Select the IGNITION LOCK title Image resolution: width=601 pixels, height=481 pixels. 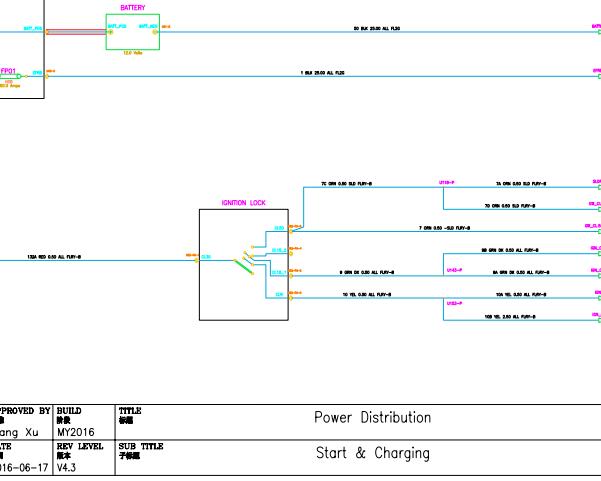click(243, 203)
